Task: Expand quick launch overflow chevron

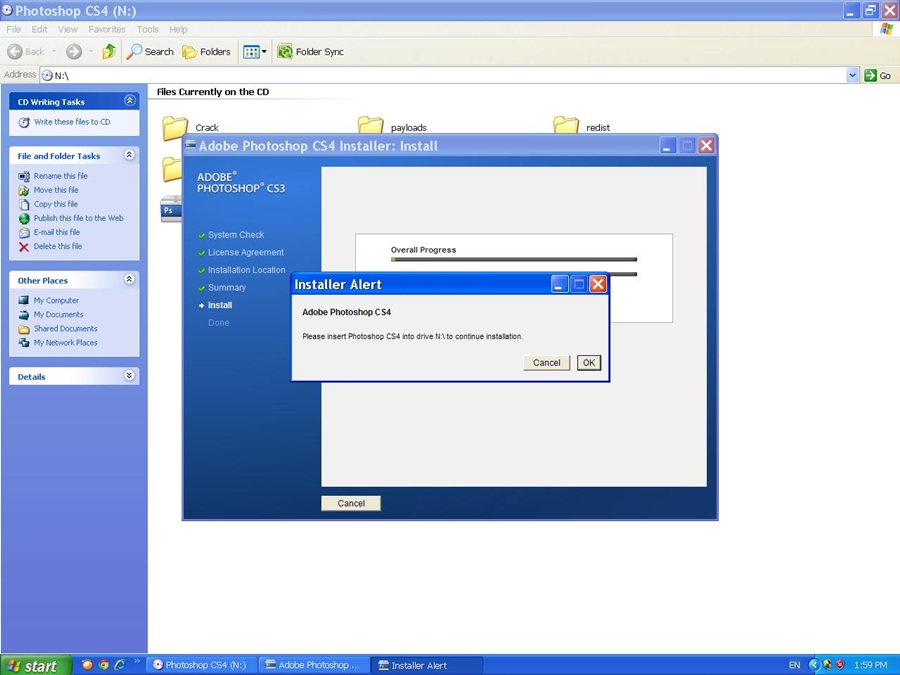Action: [137, 662]
